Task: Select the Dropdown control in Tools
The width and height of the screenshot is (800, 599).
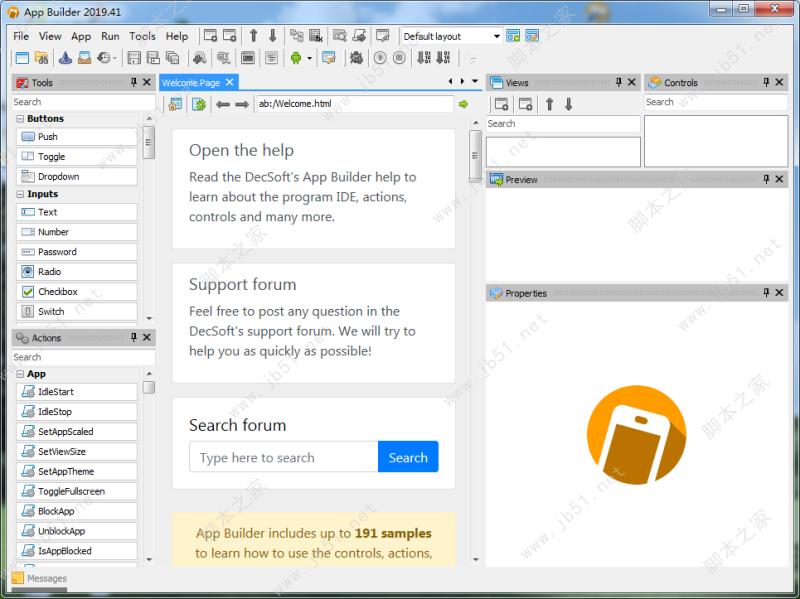Action: coord(77,177)
